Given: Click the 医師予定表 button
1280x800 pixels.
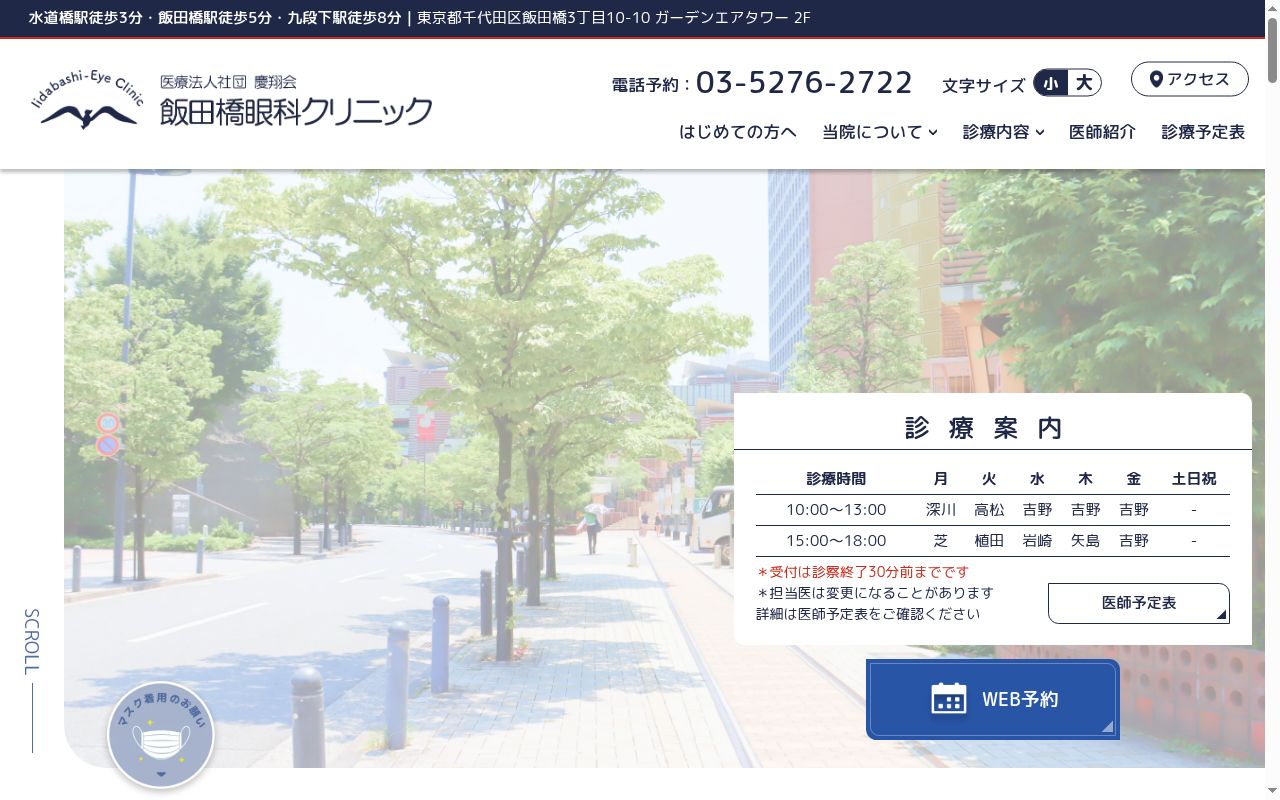Looking at the screenshot, I should [1139, 603].
